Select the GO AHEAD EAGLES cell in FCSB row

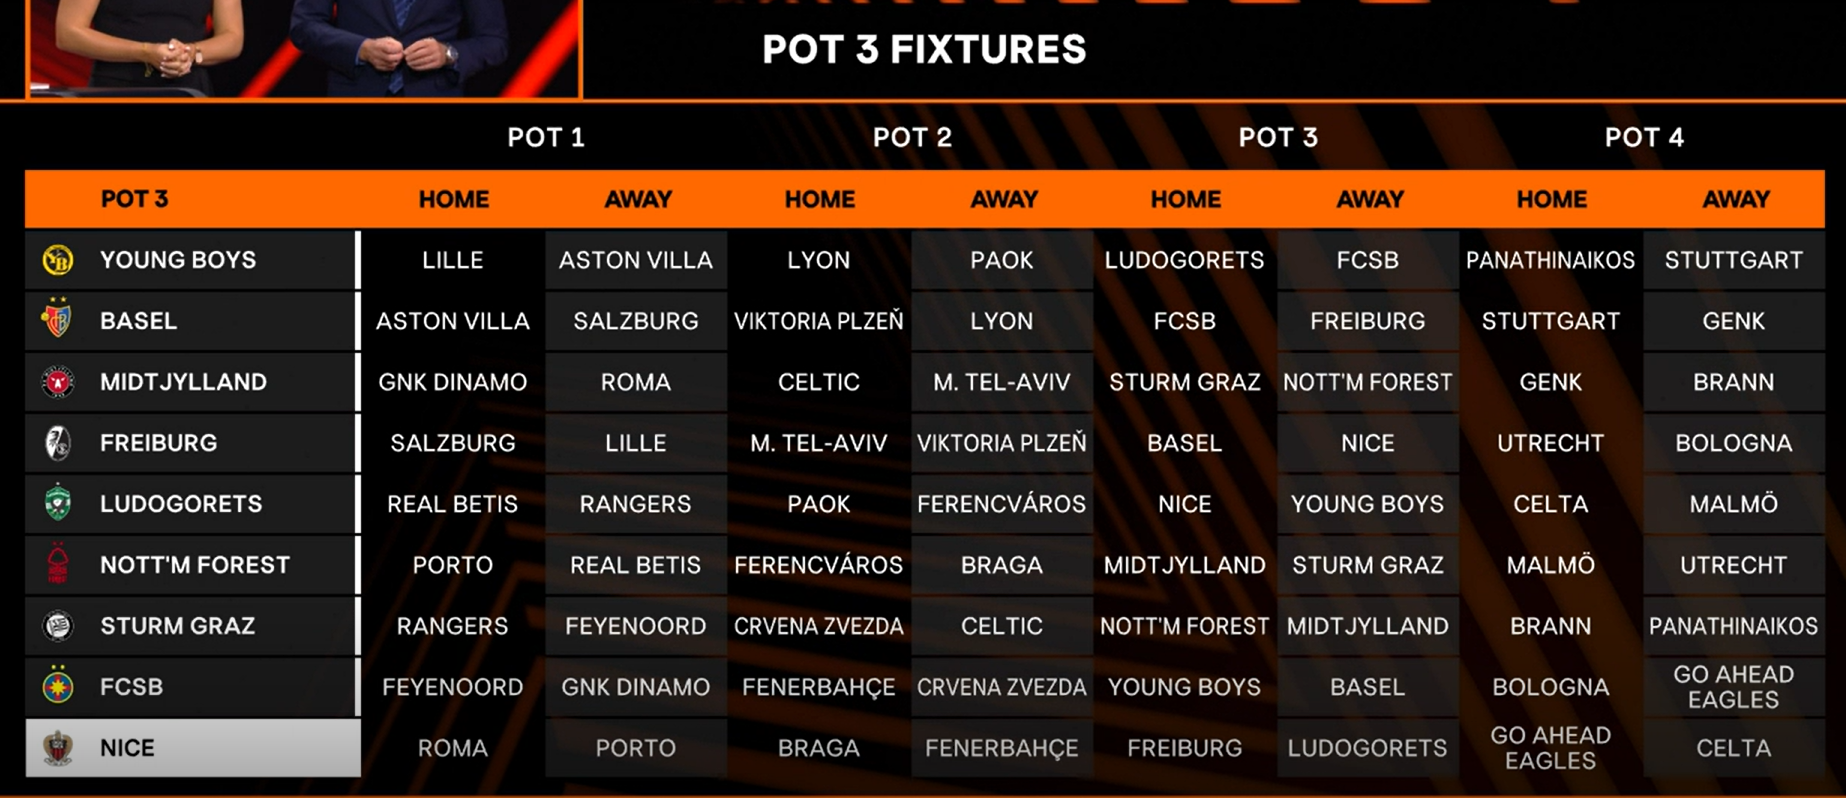tap(1734, 687)
